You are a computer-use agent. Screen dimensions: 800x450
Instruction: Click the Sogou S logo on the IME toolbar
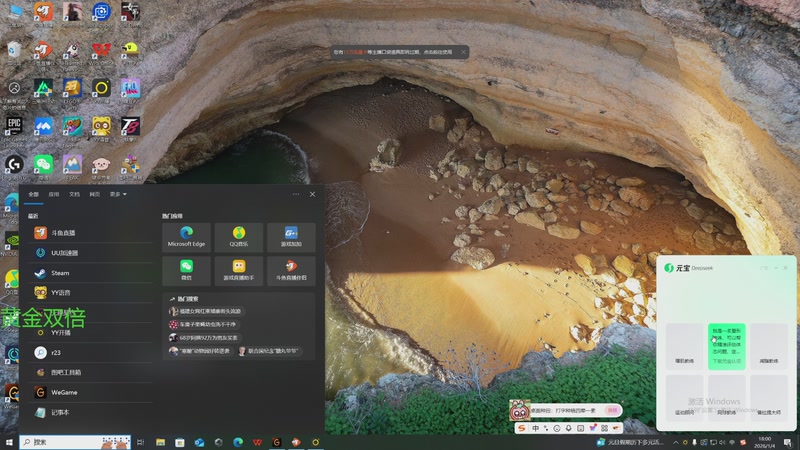point(521,428)
